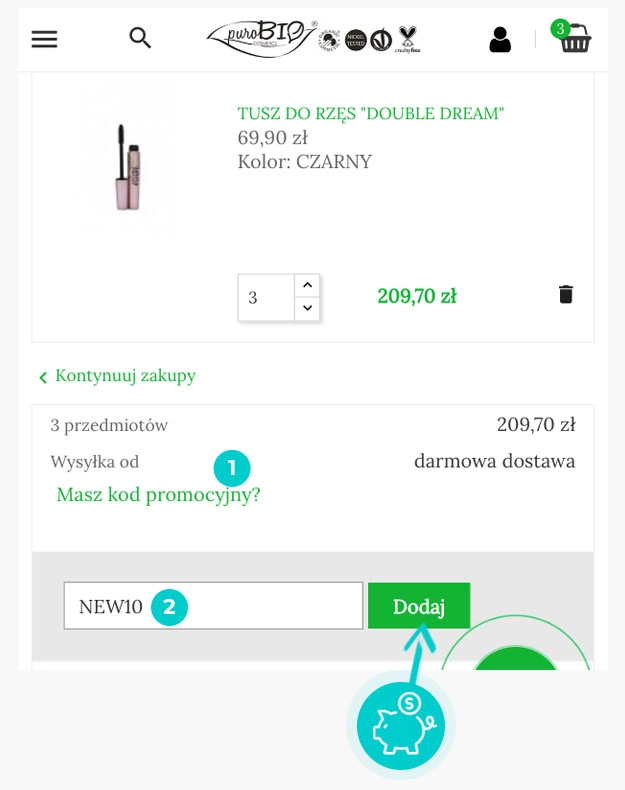This screenshot has height=790, width=625.
Task: Click the step 2 numbered marker
Action: [x=169, y=606]
